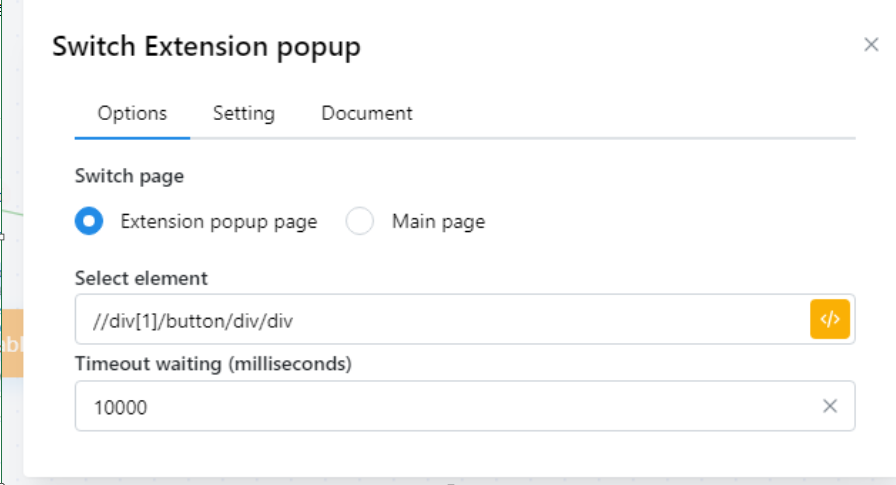Click the "Select element" field label
Viewport: 896px width, 485px height.
tap(141, 278)
